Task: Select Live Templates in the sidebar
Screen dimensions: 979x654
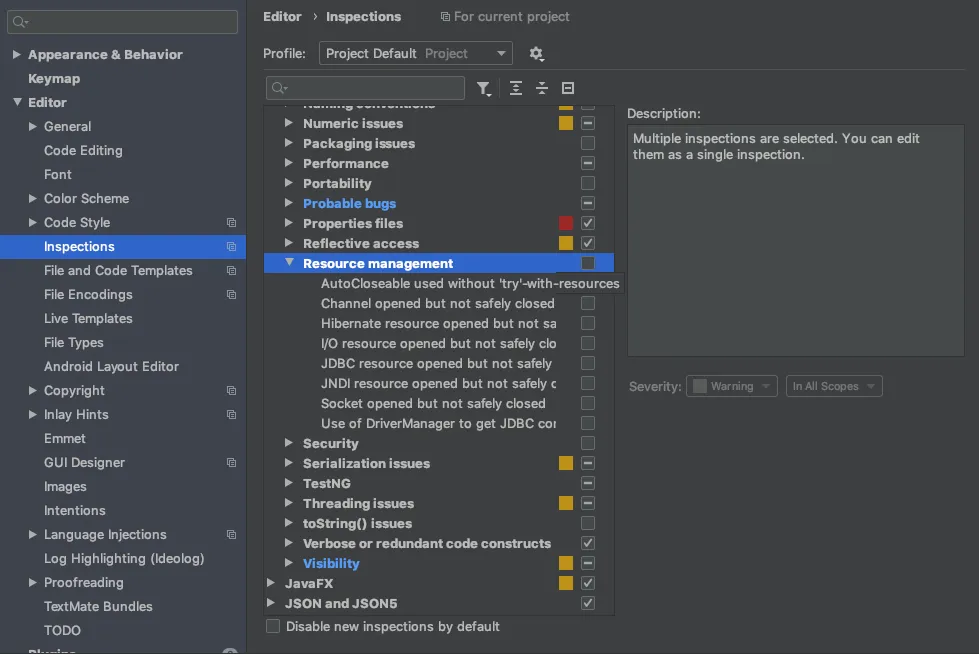Action: click(x=88, y=319)
